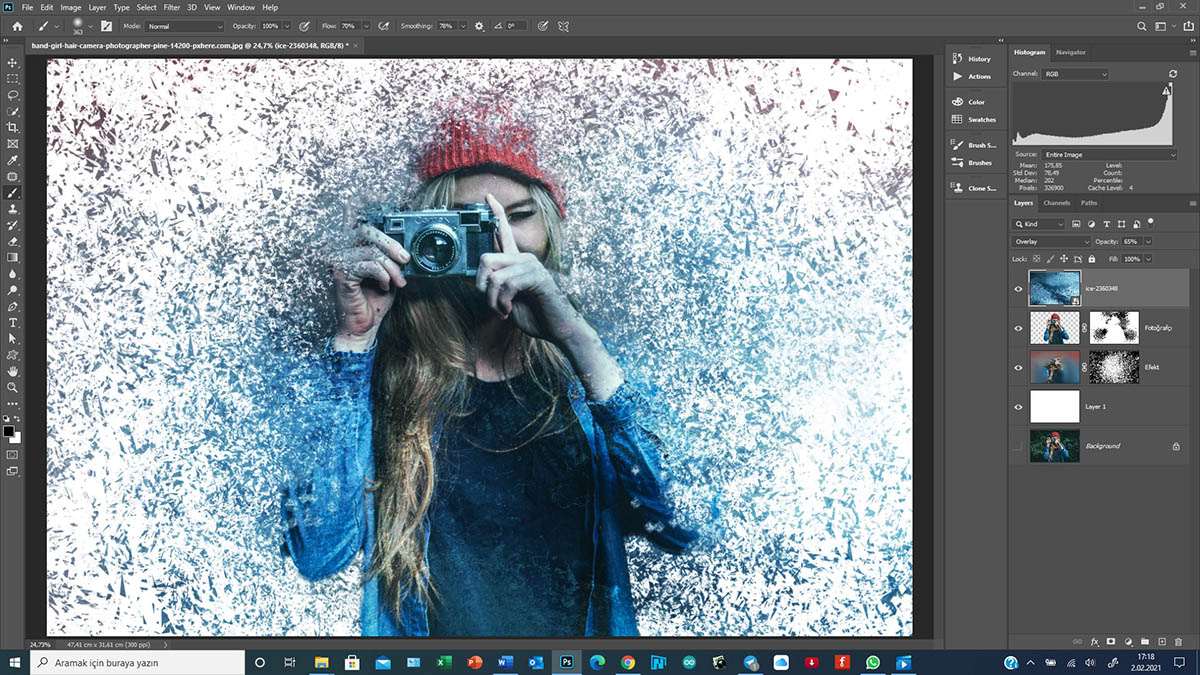Choose the Crop tool

point(13,128)
